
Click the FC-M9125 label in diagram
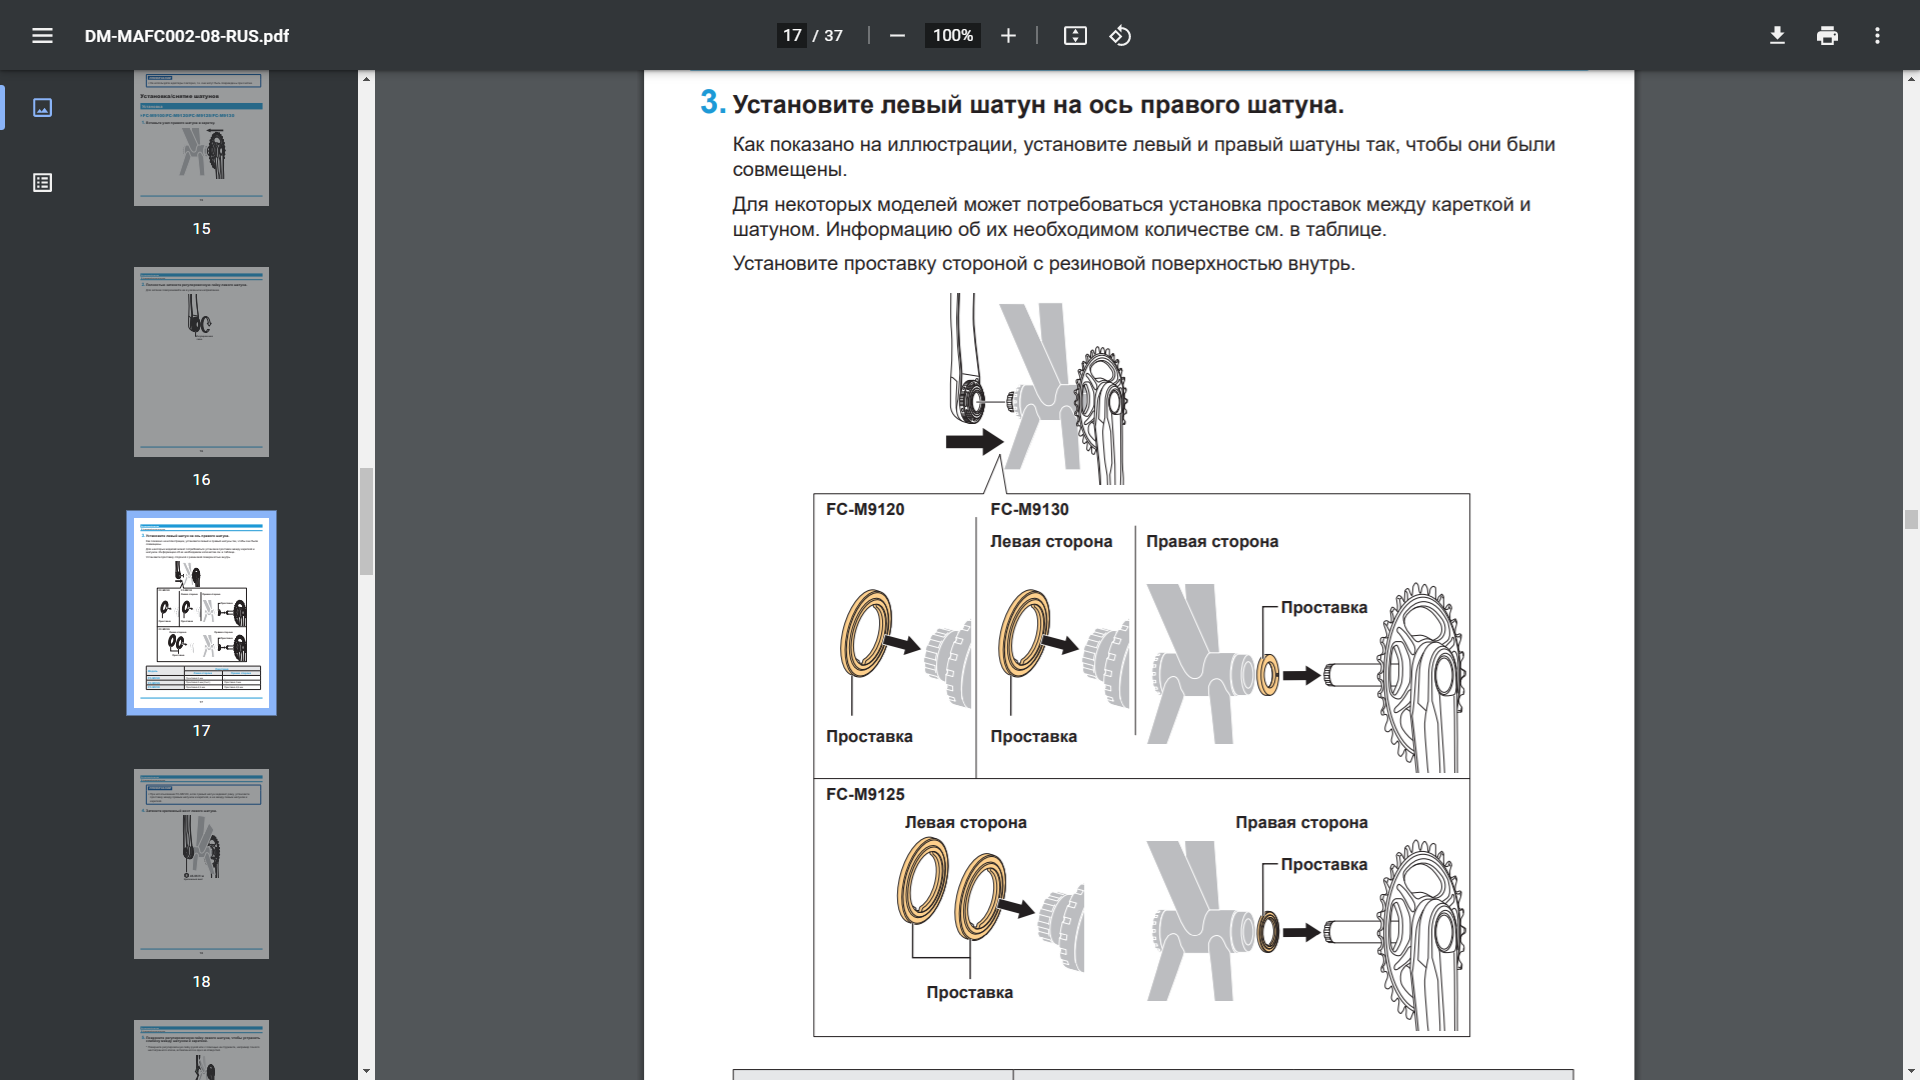(x=865, y=794)
